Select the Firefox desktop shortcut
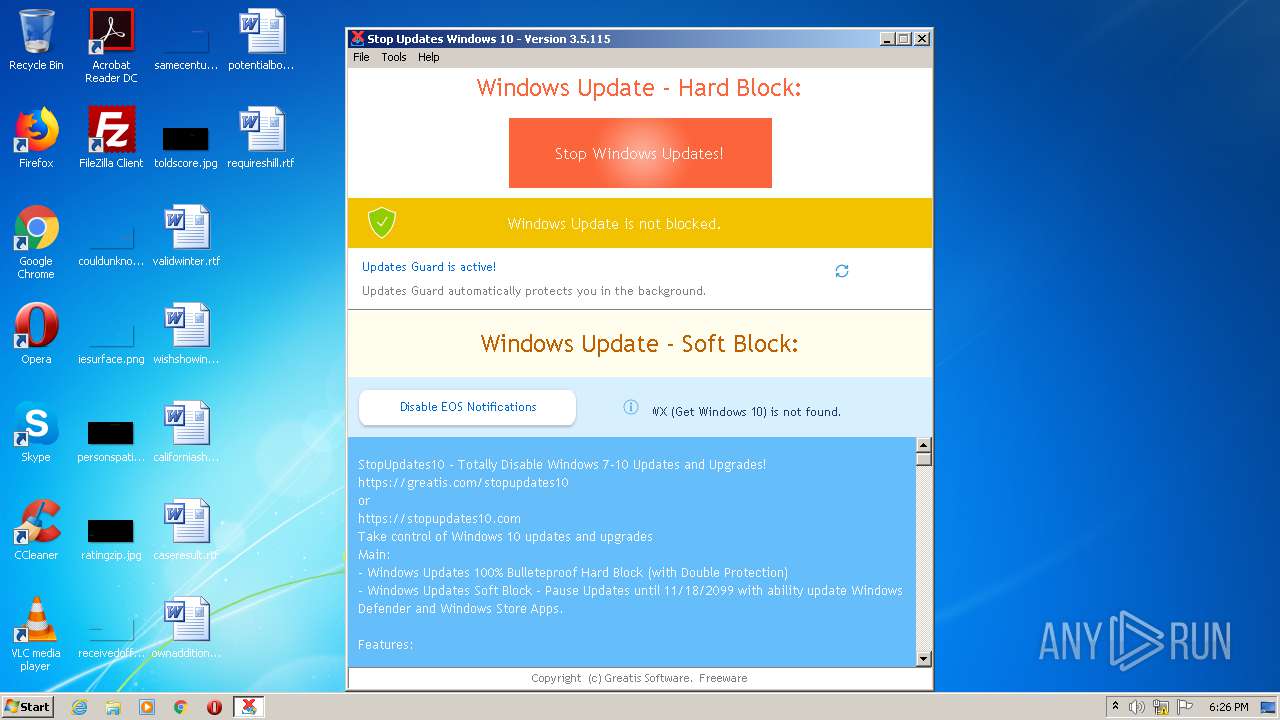Screen dimensions: 1280x720 36,138
